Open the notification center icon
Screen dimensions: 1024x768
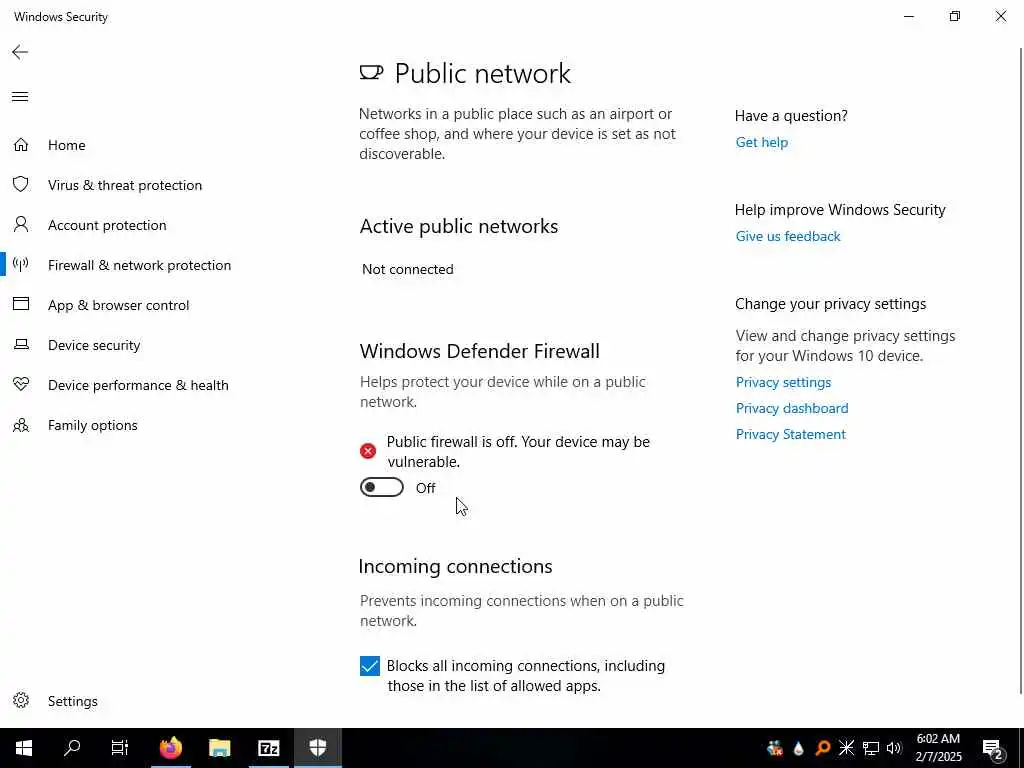(993, 748)
